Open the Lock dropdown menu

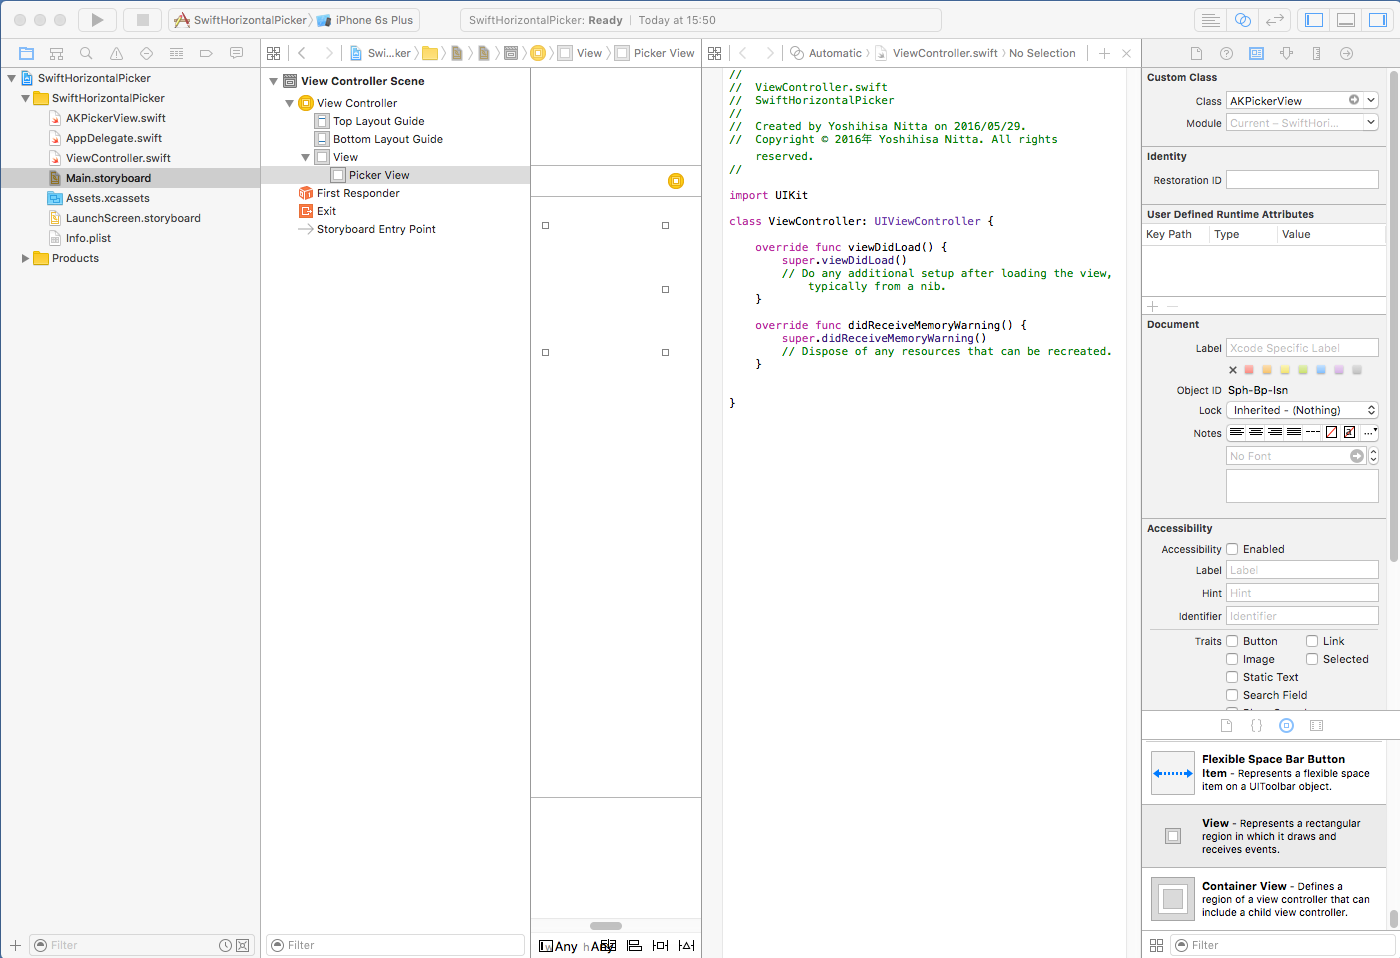pos(1302,410)
